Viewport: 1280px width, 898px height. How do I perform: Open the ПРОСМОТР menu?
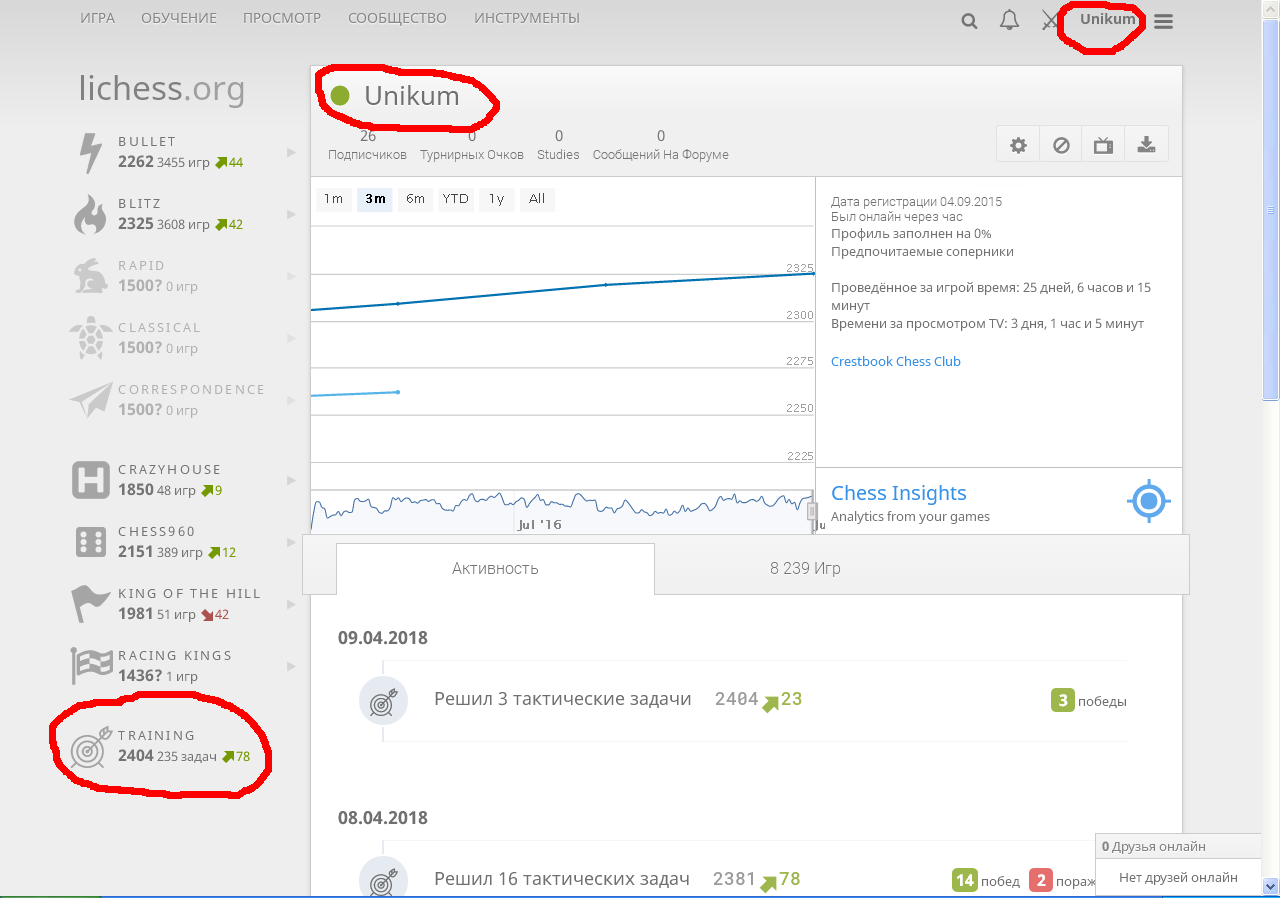tap(282, 18)
